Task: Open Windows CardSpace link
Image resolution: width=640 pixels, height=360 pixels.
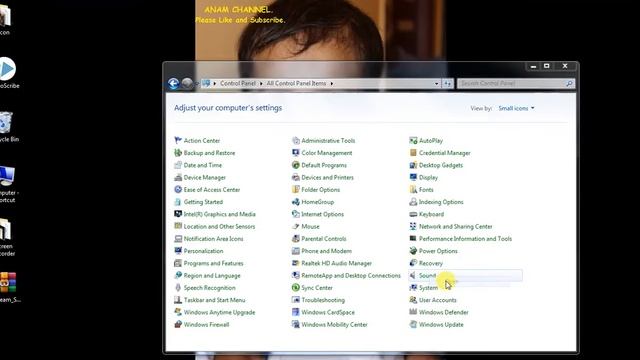Action: pyautogui.click(x=328, y=312)
